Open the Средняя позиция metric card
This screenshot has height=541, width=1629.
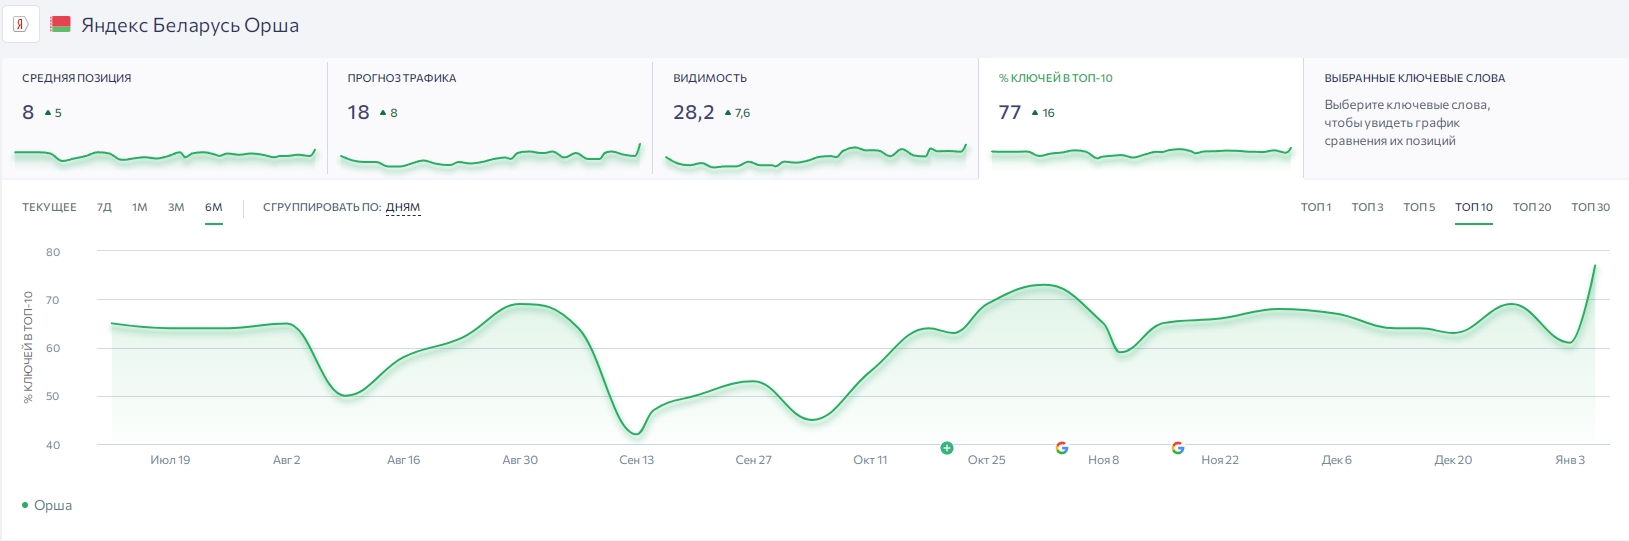[x=164, y=118]
